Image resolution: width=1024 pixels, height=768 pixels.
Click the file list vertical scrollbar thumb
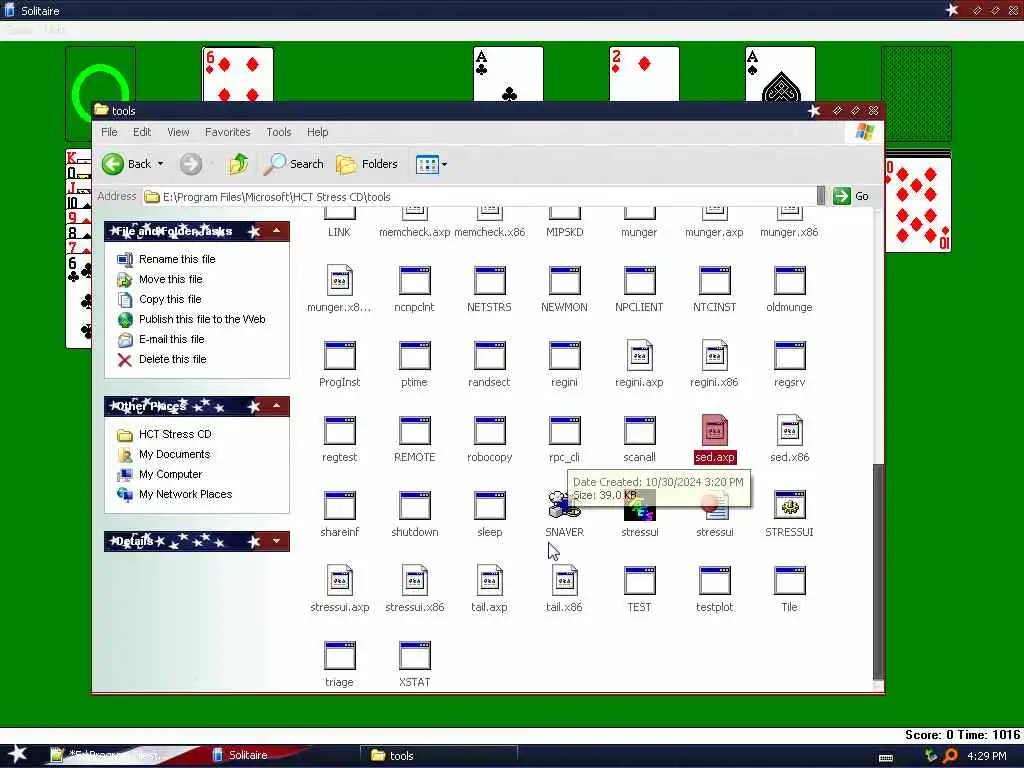[x=878, y=572]
